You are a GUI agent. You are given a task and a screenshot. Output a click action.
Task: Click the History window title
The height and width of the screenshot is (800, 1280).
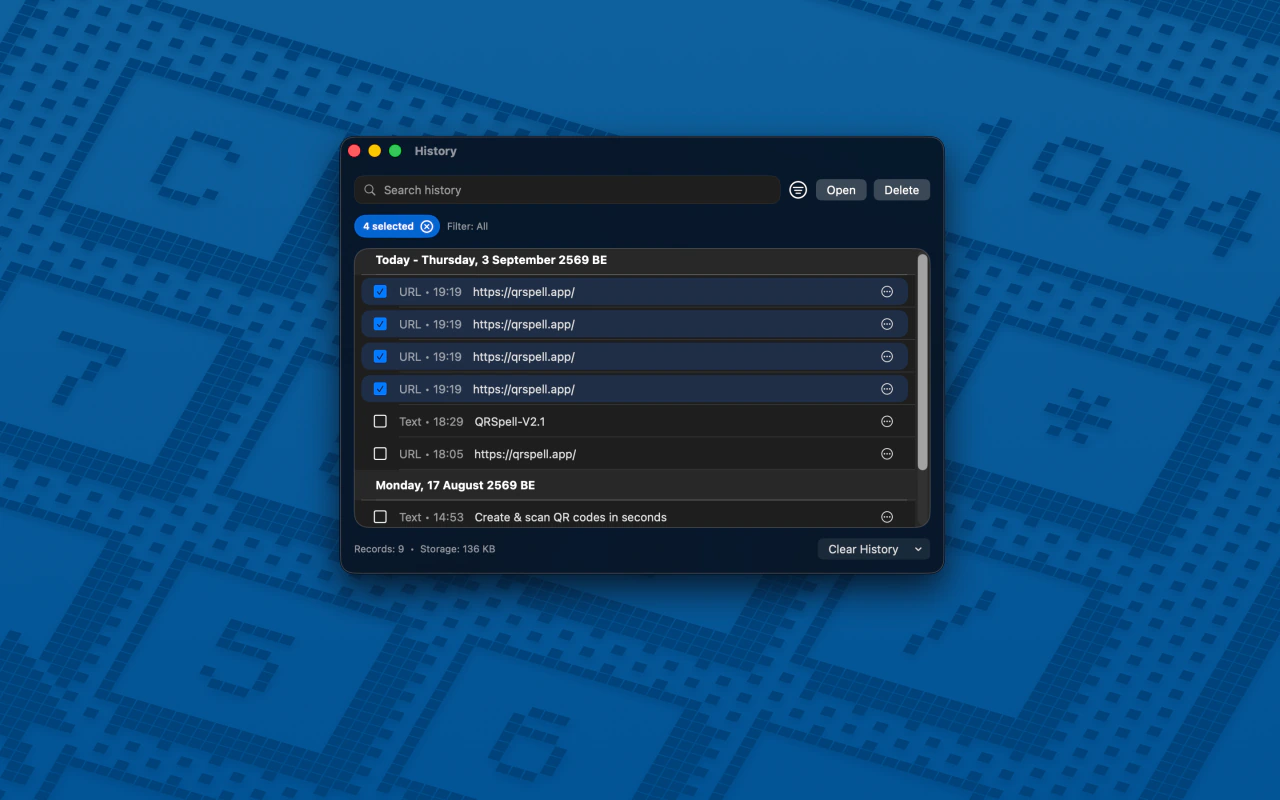[435, 151]
